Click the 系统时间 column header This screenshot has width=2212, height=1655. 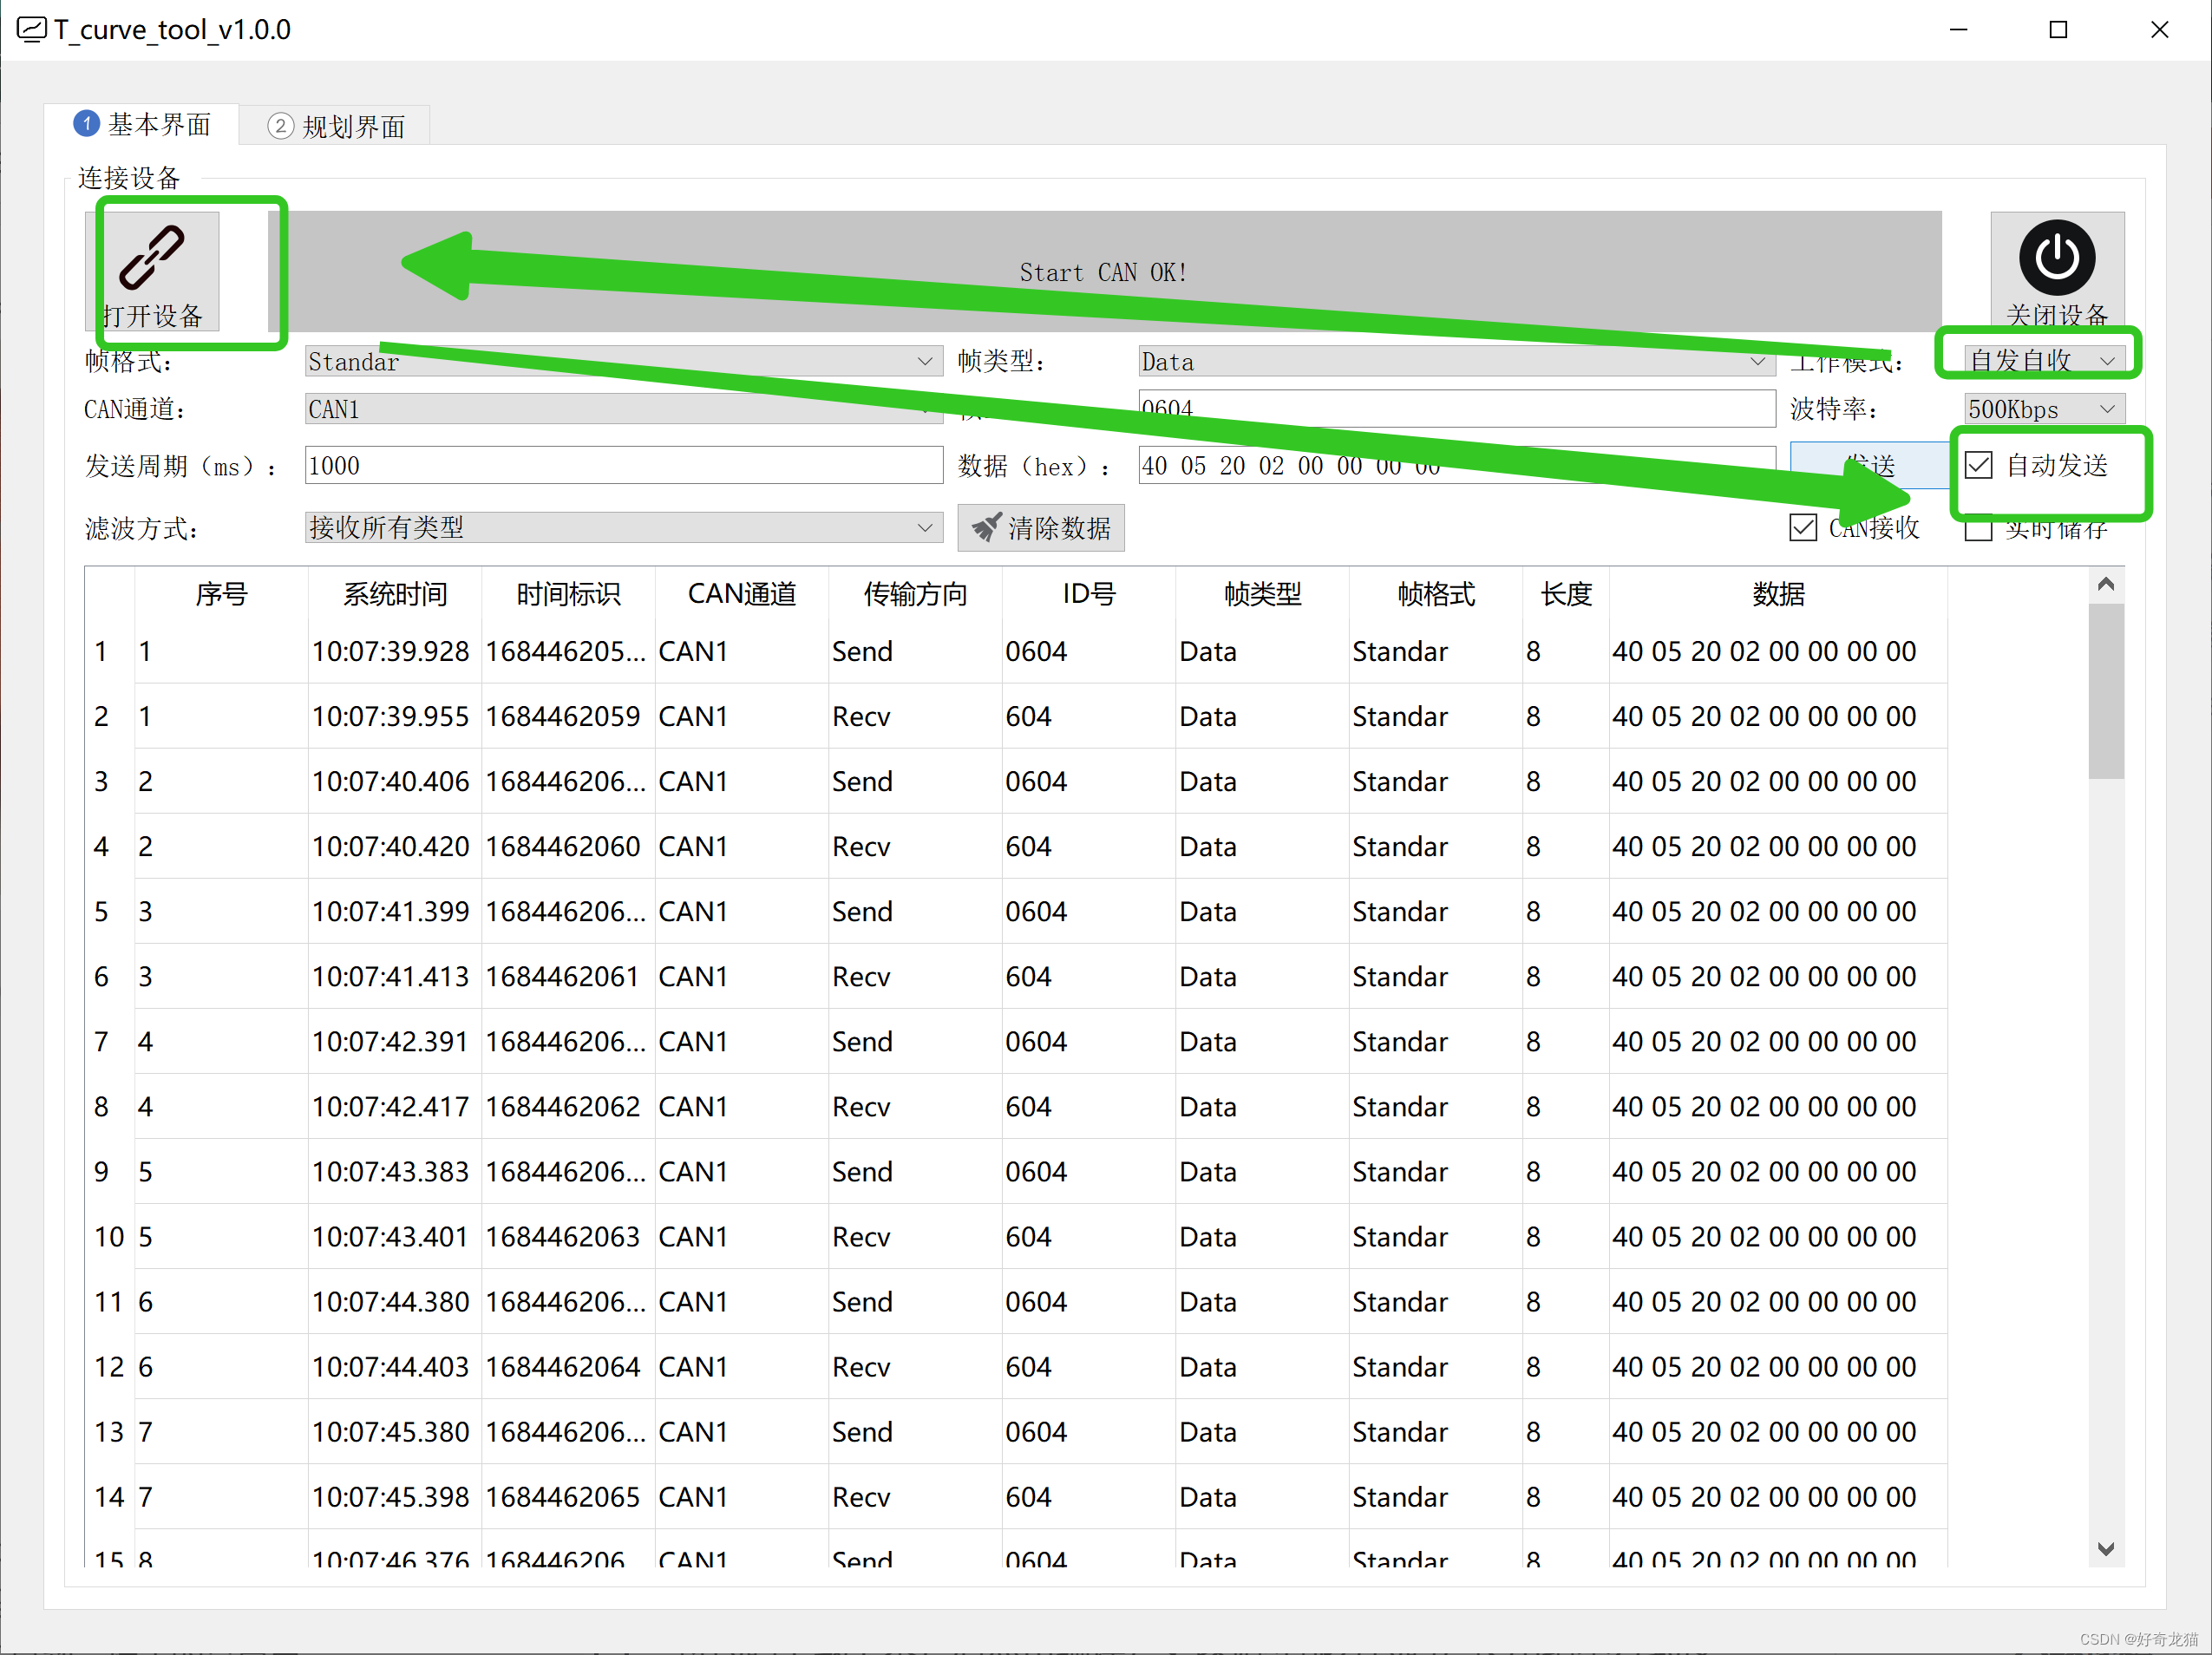point(395,594)
